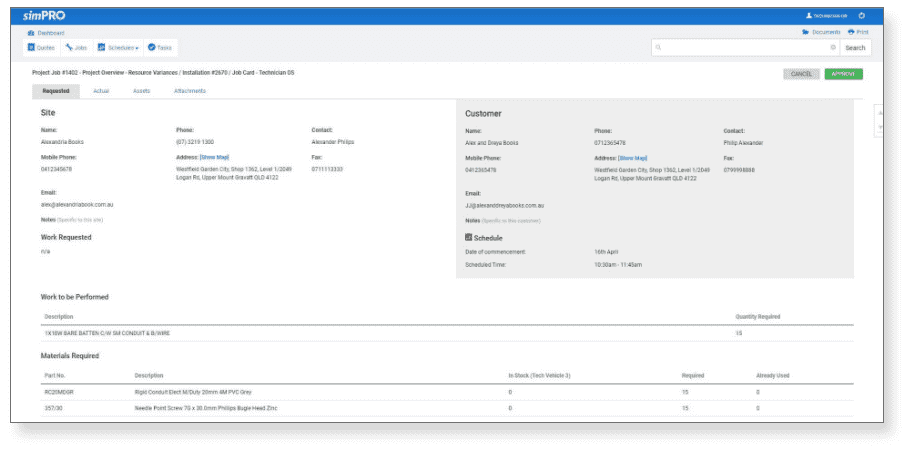Click the In-Stock (Tech Vehicle 3) column header
Screen dimensions: 910x452
[539, 376]
